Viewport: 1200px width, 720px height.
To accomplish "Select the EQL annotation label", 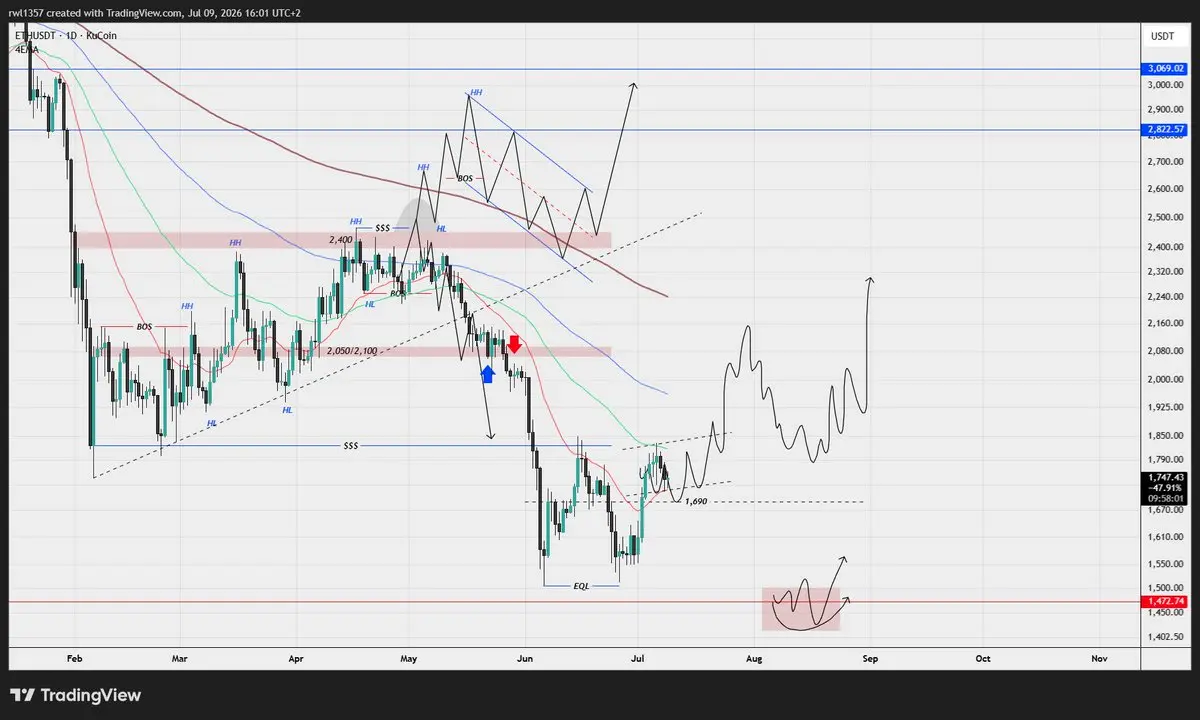I will (581, 586).
